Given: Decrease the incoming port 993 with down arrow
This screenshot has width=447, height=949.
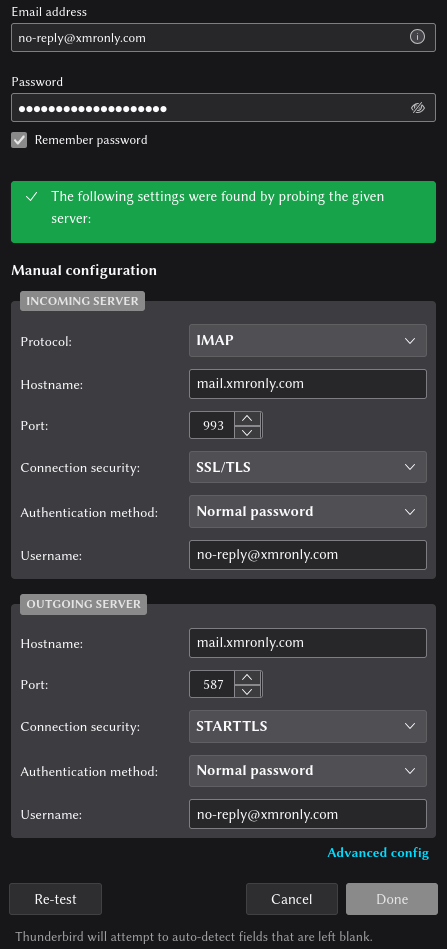Looking at the screenshot, I should (x=247, y=432).
